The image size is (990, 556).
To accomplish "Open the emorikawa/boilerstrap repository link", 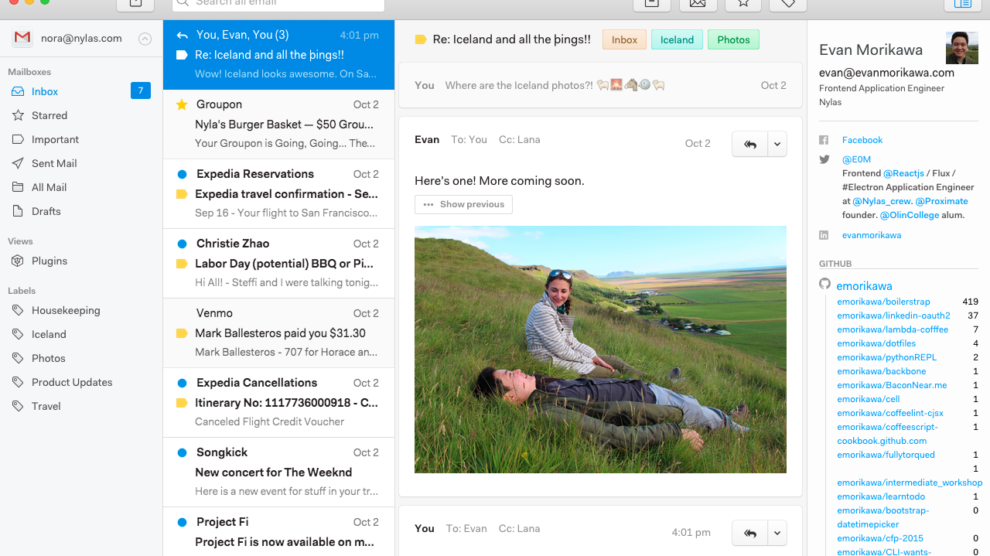I will 883,302.
